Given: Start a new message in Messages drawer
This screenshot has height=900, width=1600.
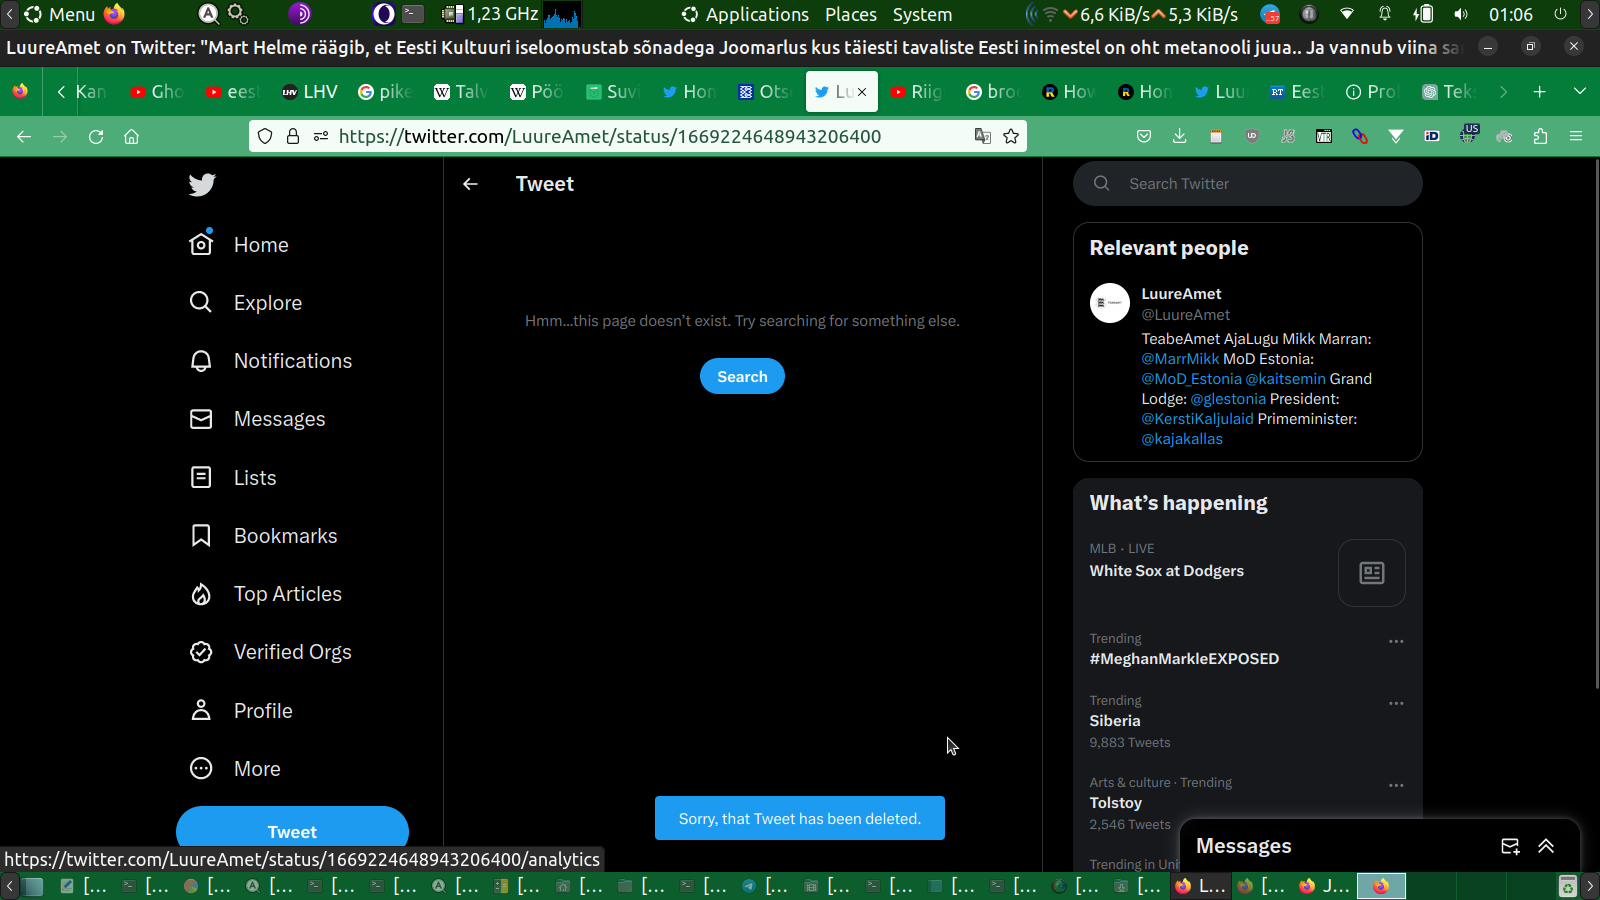Looking at the screenshot, I should 1510,846.
